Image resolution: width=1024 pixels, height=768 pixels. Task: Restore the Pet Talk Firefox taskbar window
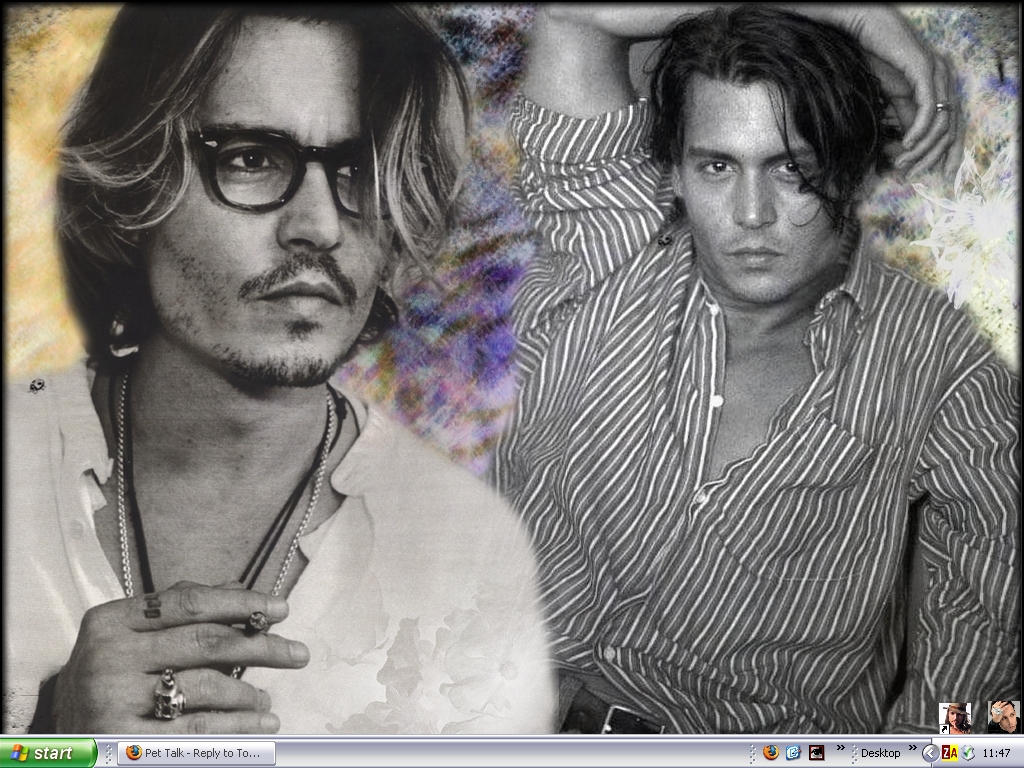[197, 753]
